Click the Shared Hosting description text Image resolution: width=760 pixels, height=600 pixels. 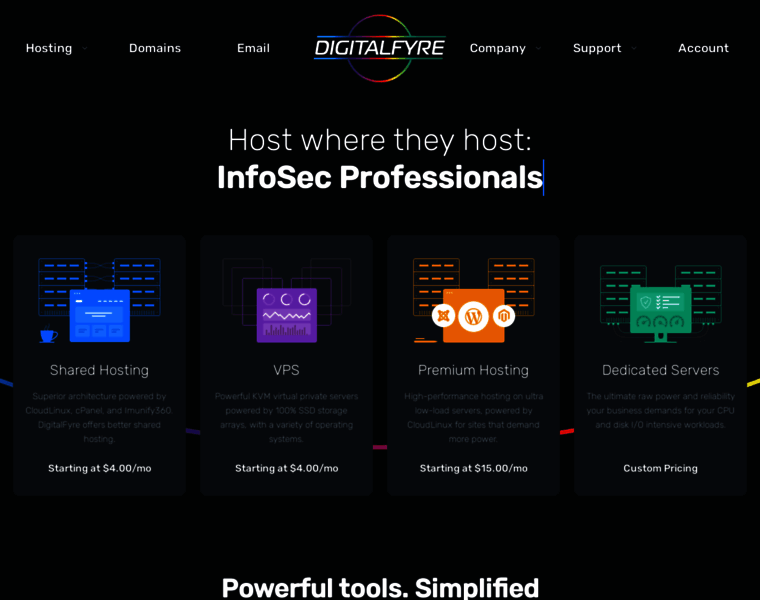(99, 417)
